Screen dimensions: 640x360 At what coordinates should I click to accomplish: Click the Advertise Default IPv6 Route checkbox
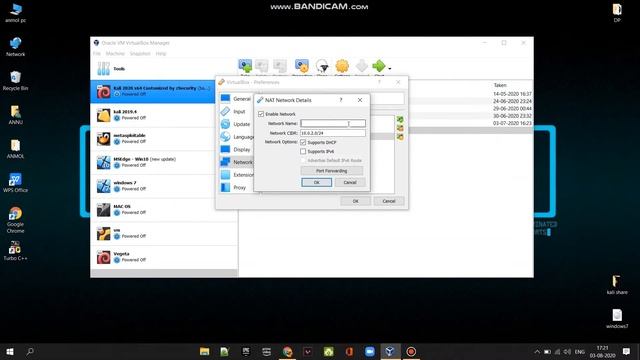(x=303, y=160)
